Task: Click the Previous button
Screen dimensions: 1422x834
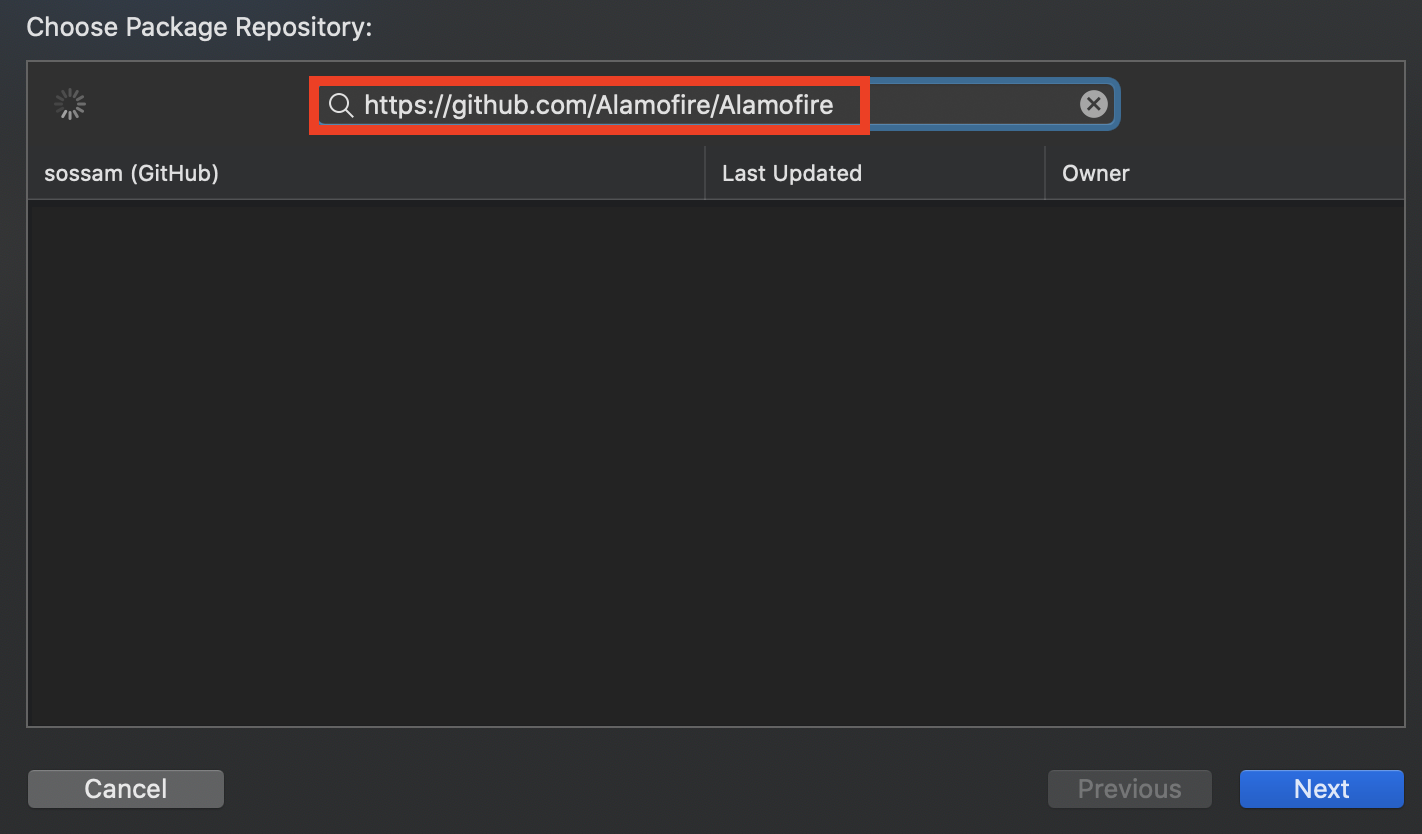Action: tap(1130, 789)
